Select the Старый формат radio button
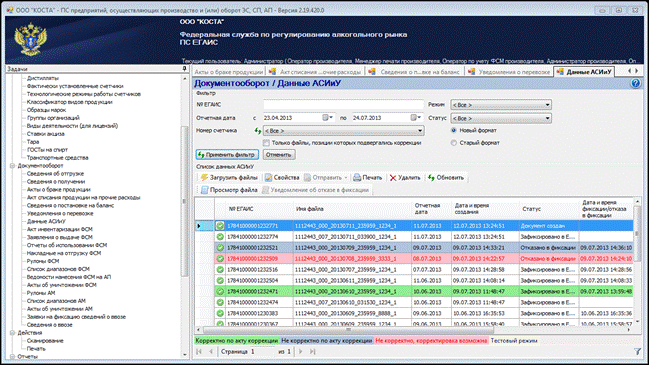 [454, 143]
